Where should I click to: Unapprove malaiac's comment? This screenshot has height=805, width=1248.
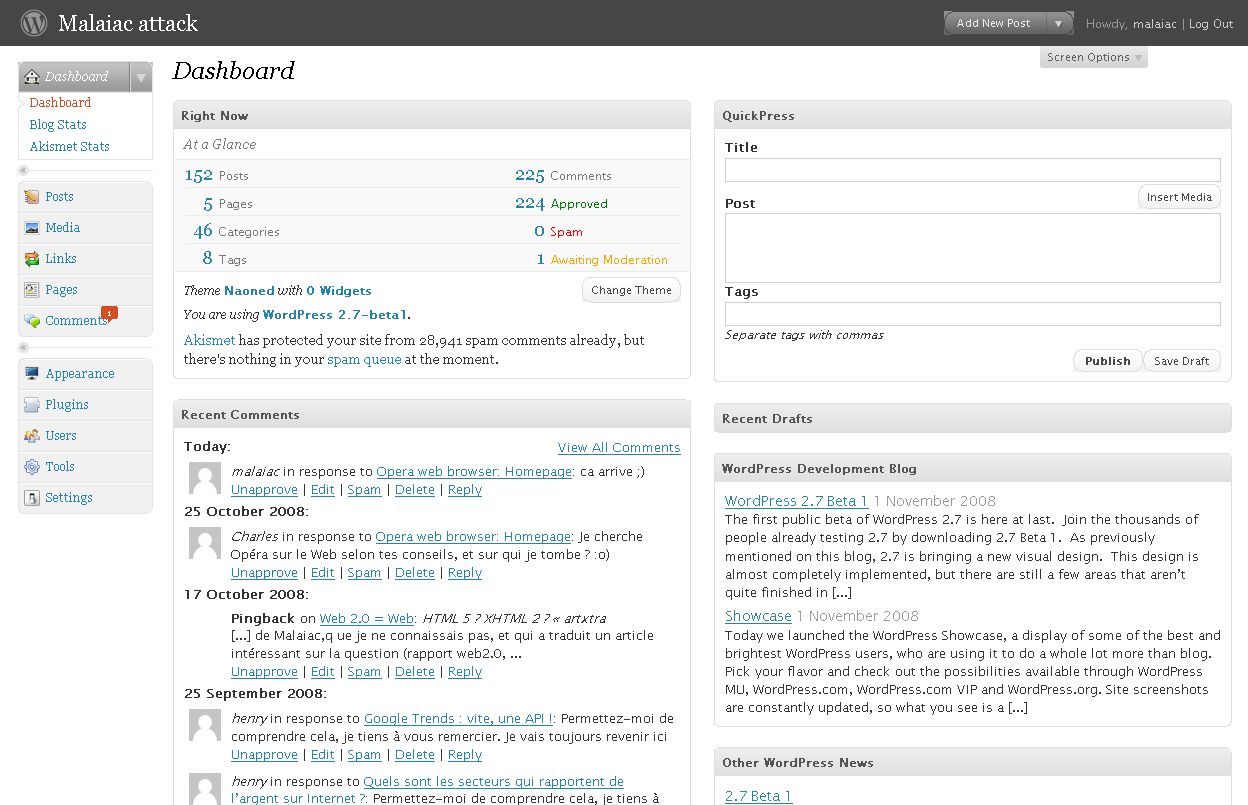point(264,490)
